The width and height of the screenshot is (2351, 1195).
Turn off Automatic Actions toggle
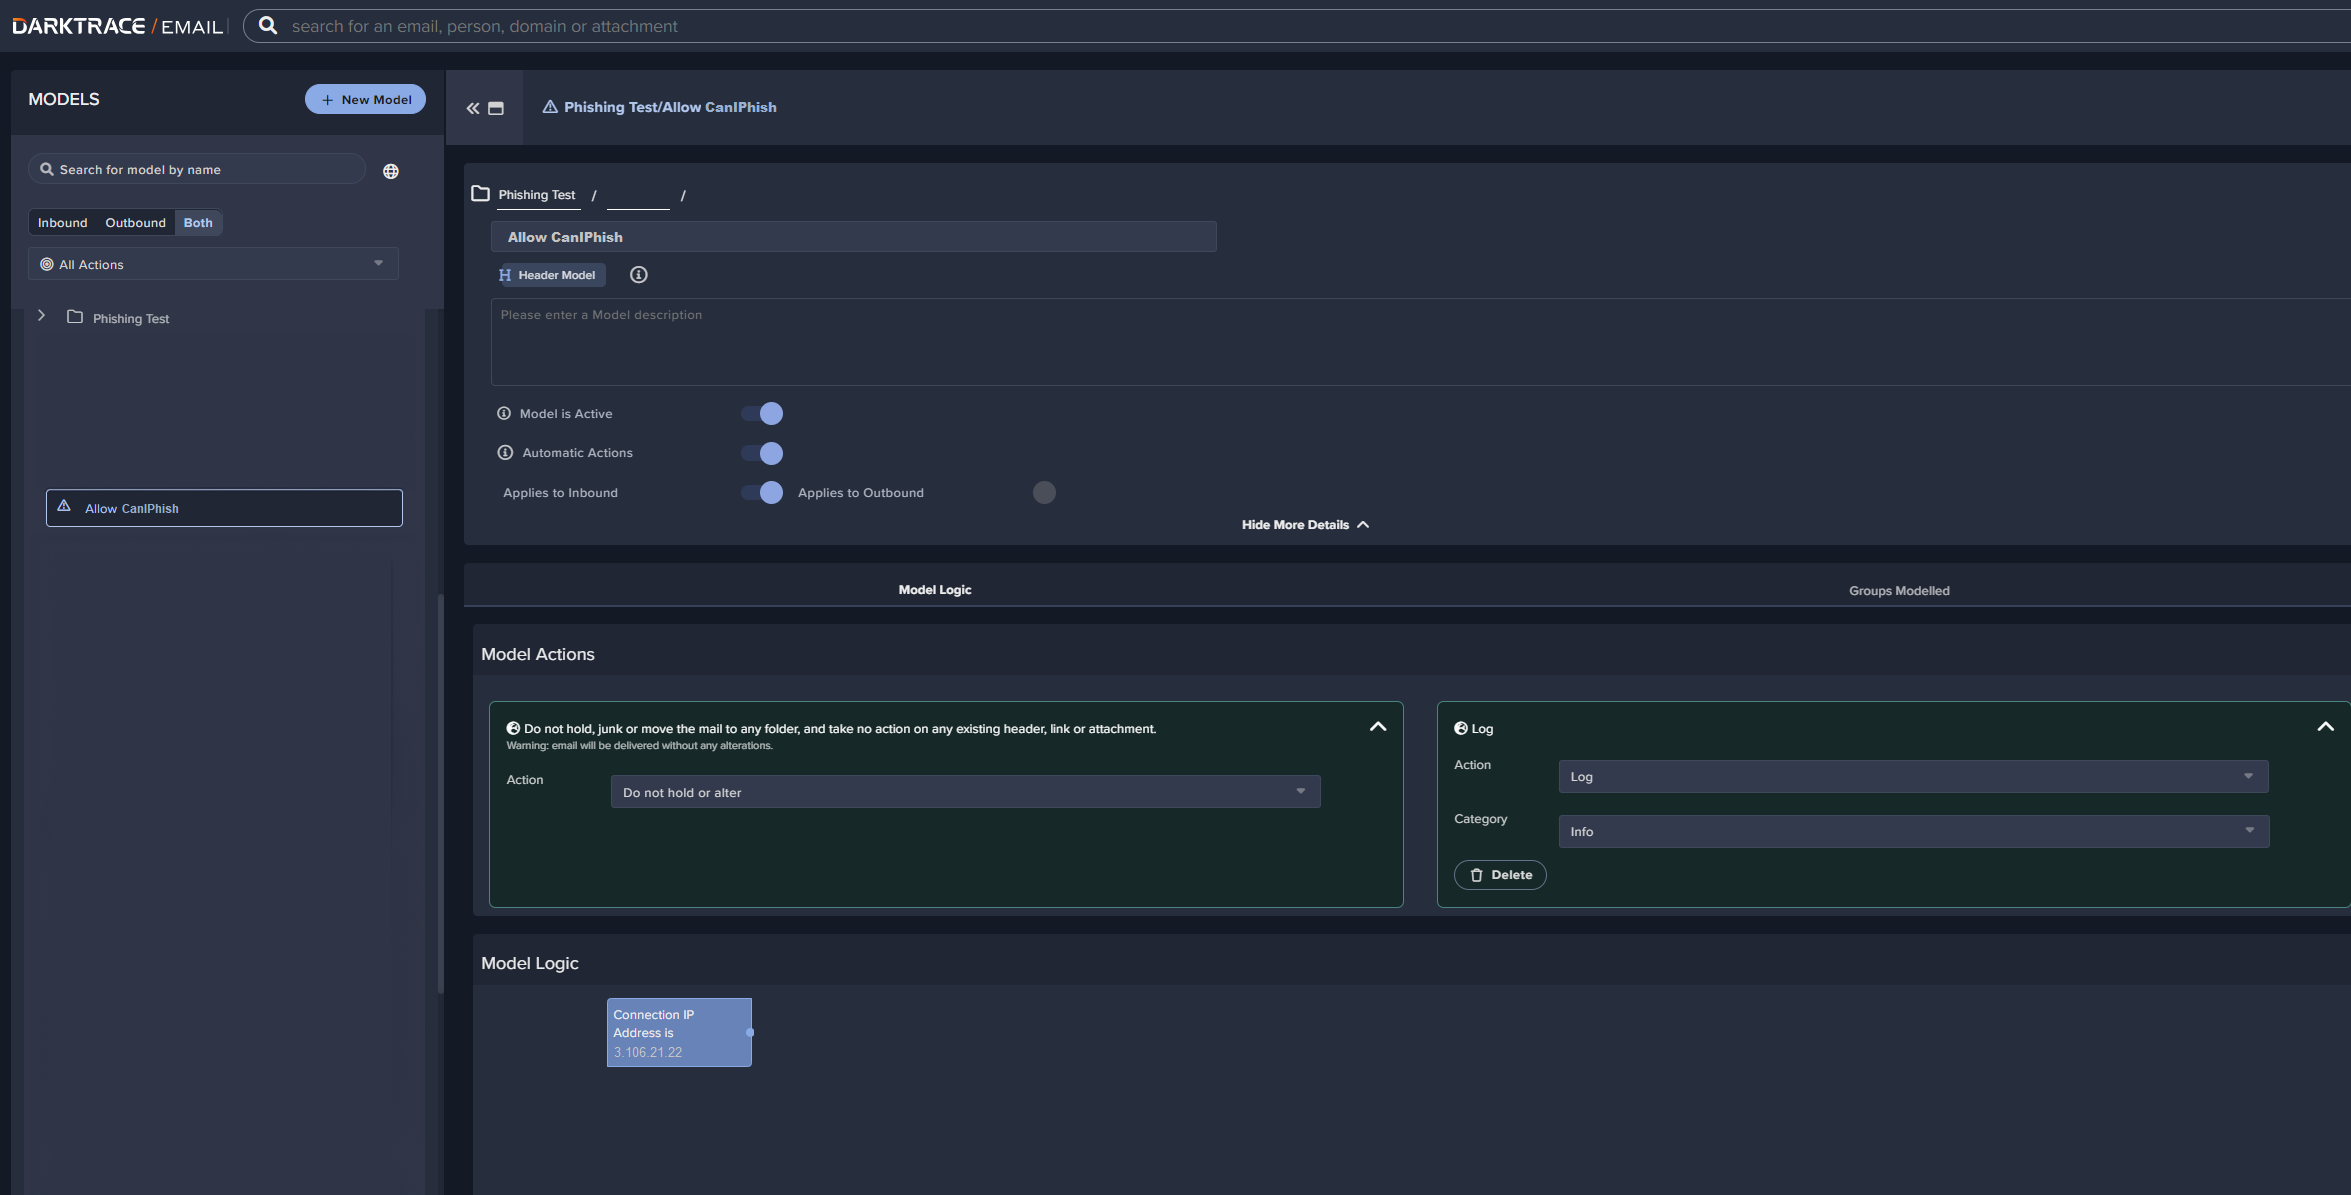pyautogui.click(x=762, y=453)
